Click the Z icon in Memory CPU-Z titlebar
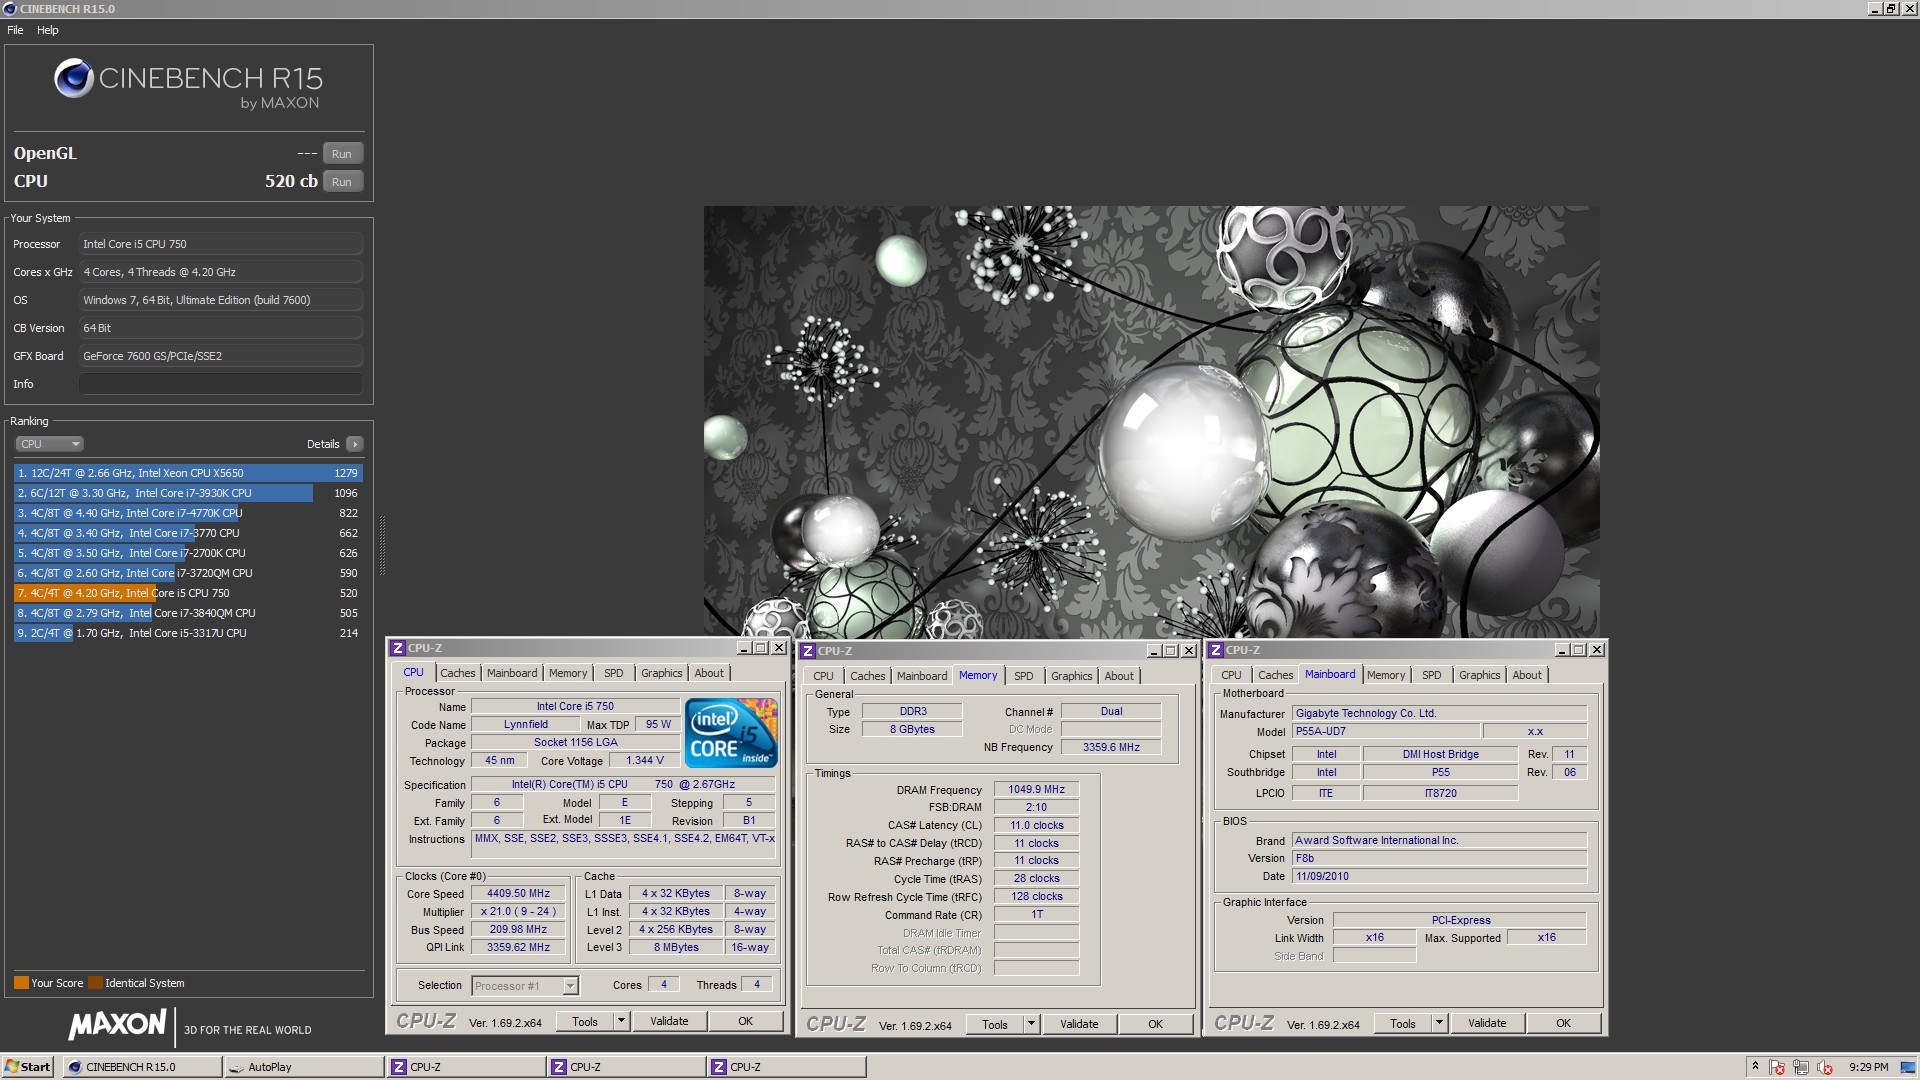Image resolution: width=1920 pixels, height=1080 pixels. 808,651
